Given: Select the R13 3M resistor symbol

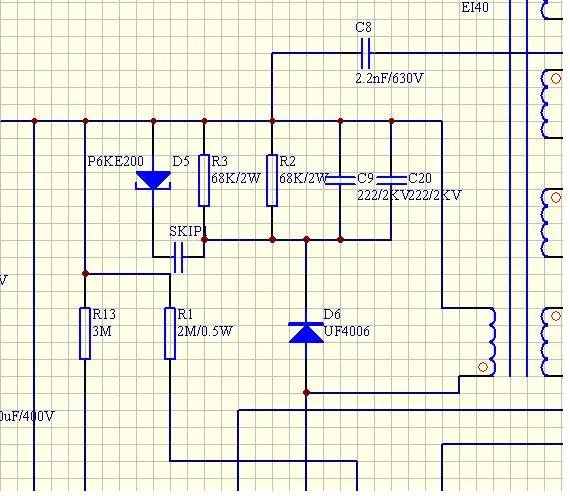Looking at the screenshot, I should click(85, 333).
